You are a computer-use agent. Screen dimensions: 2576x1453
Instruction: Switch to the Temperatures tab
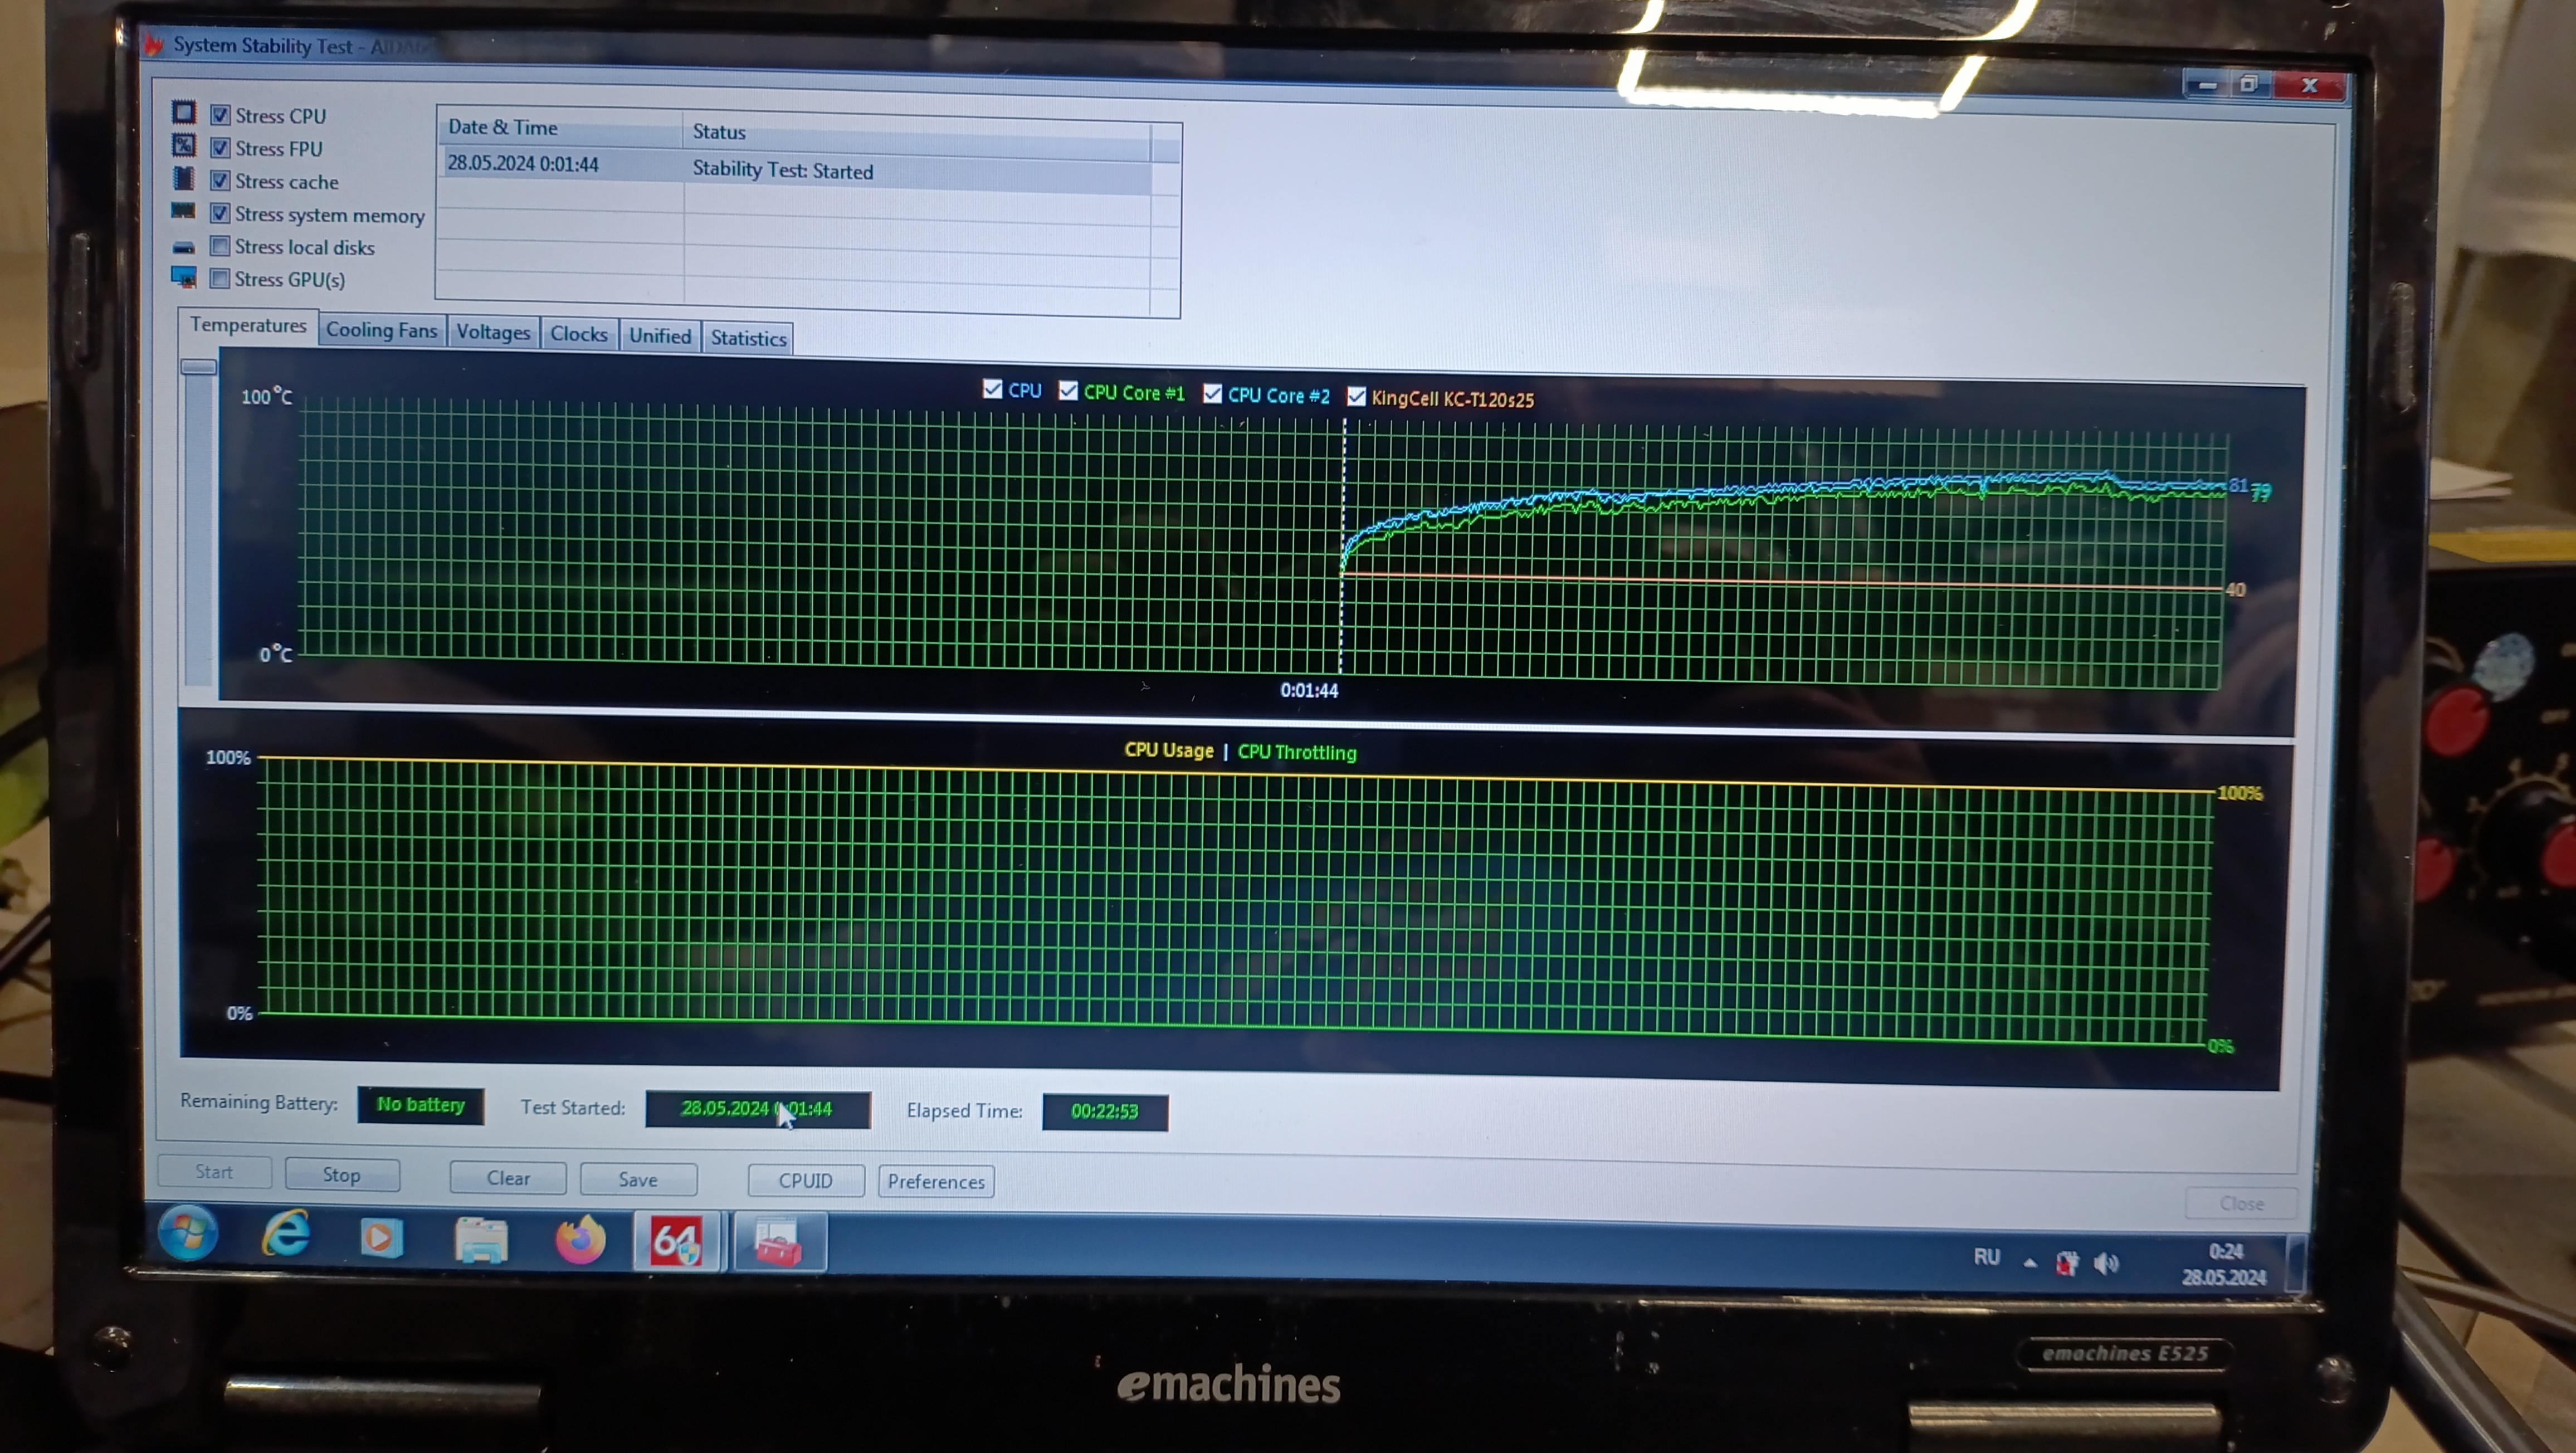(x=248, y=325)
